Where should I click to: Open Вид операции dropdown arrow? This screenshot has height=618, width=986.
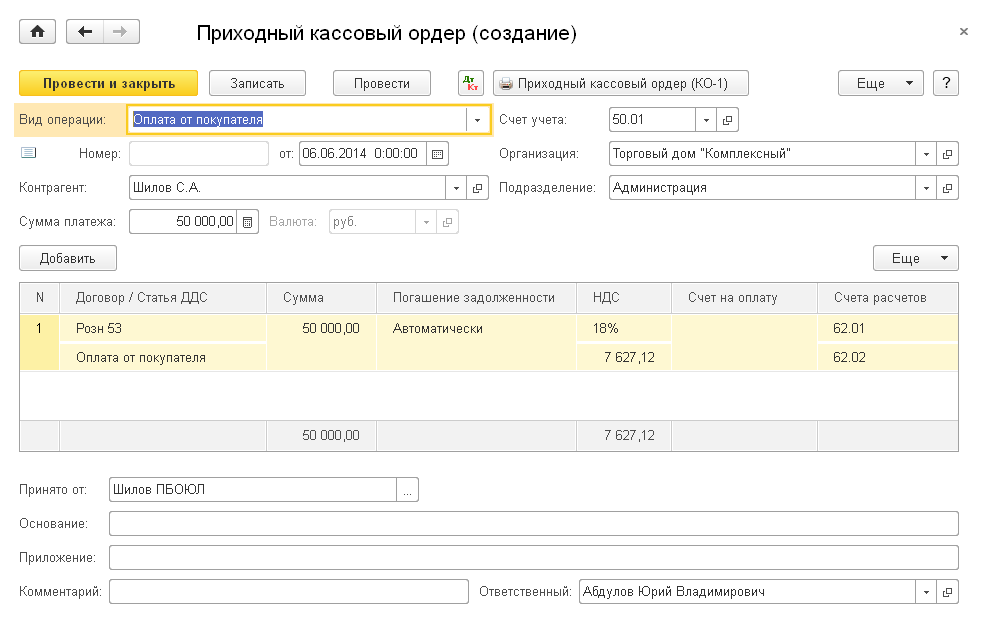477,119
